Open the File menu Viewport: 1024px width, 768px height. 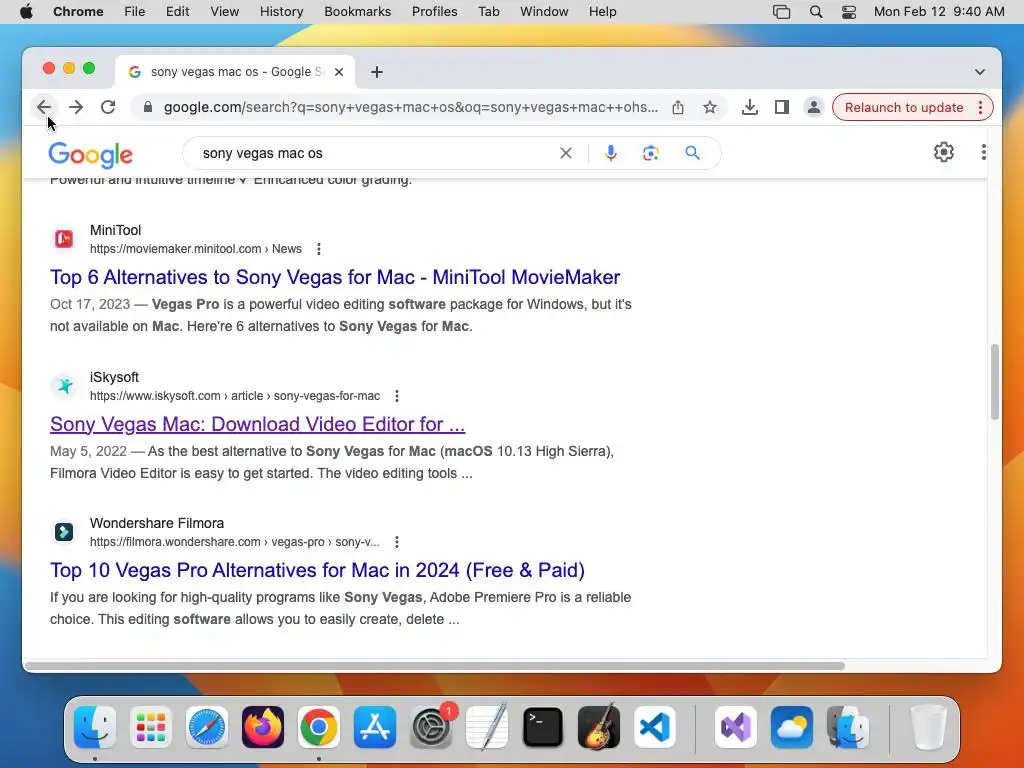[135, 12]
